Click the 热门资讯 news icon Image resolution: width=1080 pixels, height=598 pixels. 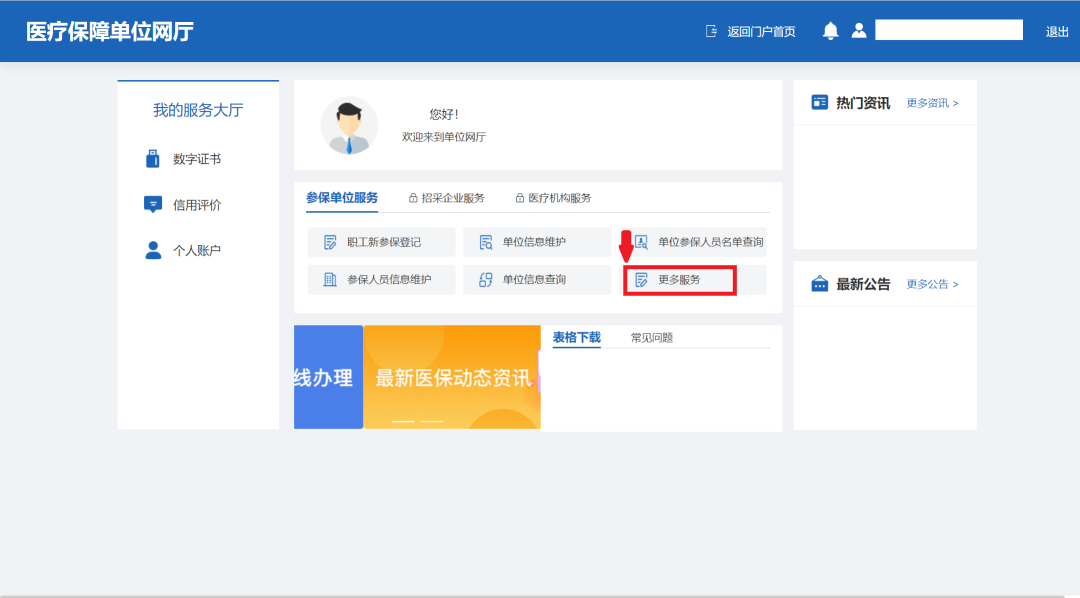pos(820,103)
